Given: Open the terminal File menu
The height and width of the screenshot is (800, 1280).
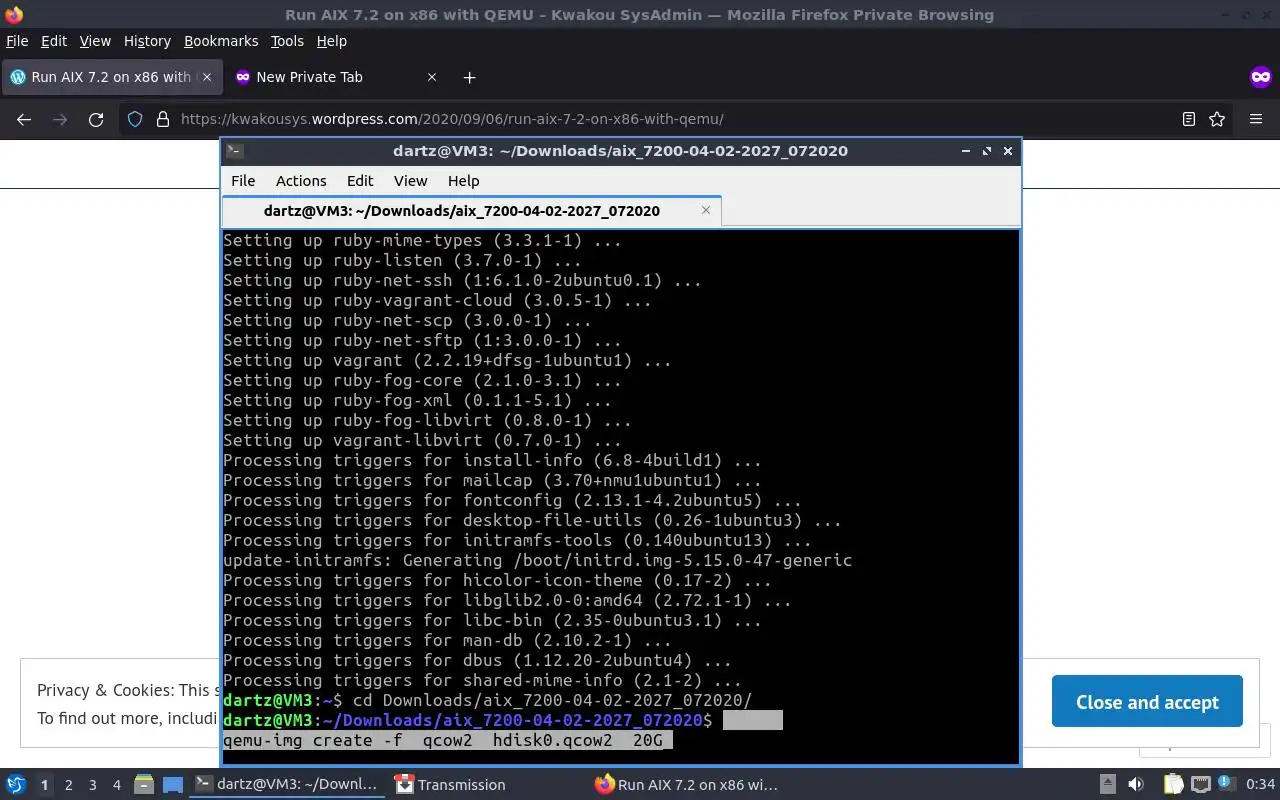Looking at the screenshot, I should (x=243, y=181).
